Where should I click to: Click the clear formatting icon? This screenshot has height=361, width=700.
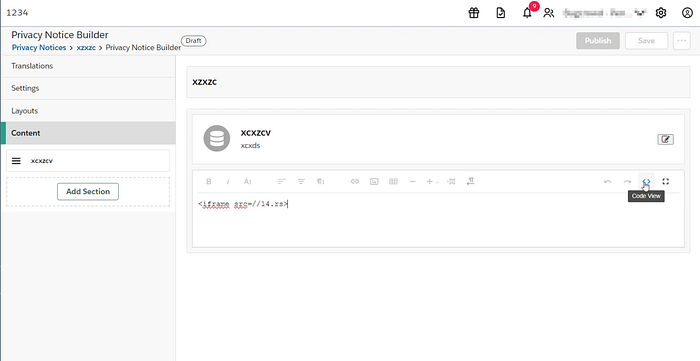pyautogui.click(x=451, y=182)
